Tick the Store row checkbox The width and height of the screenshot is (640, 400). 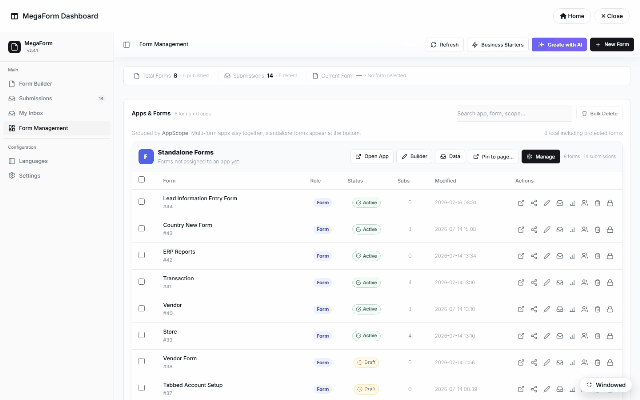142,335
